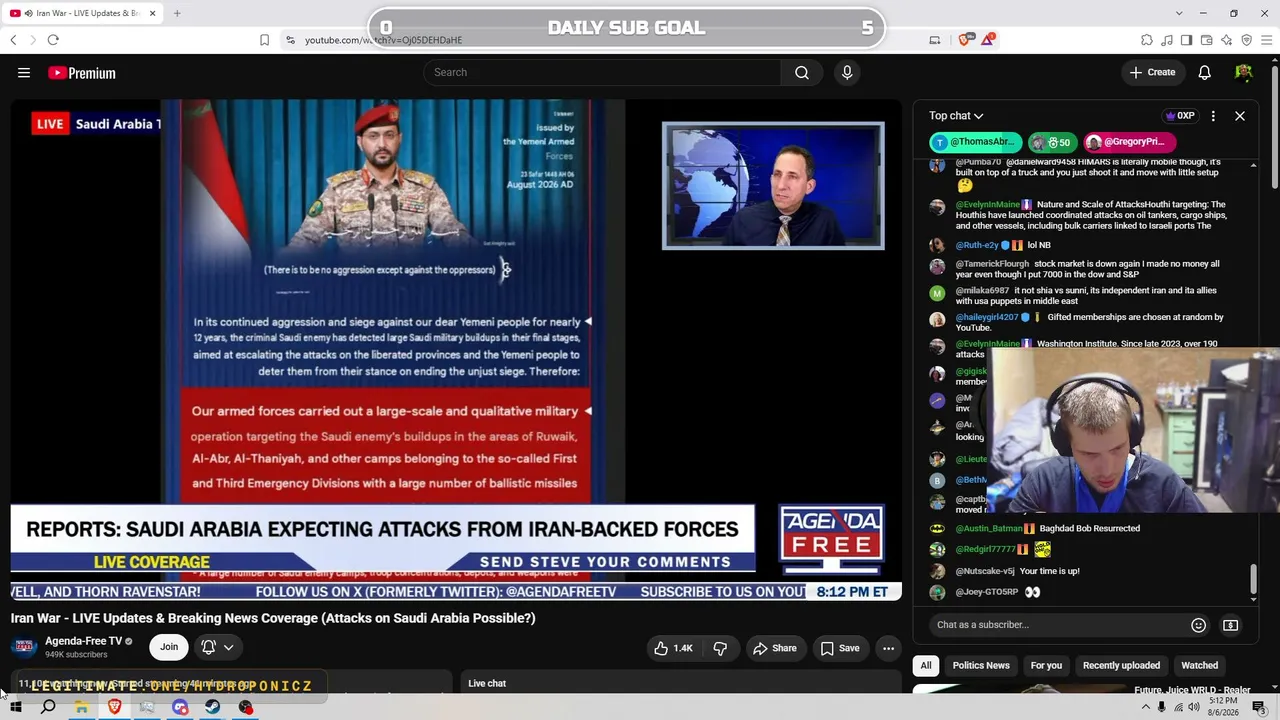Screen dimensions: 1280x720
Task: Go to YouTube Premium home logo
Action: (82, 73)
